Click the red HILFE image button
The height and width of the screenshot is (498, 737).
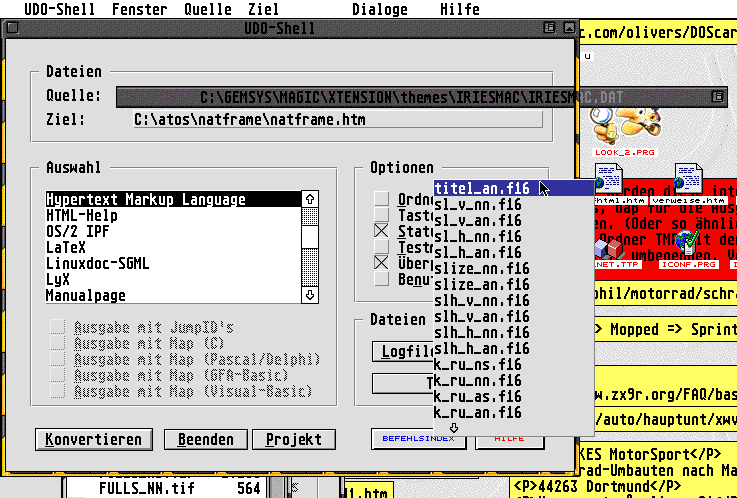(511, 438)
